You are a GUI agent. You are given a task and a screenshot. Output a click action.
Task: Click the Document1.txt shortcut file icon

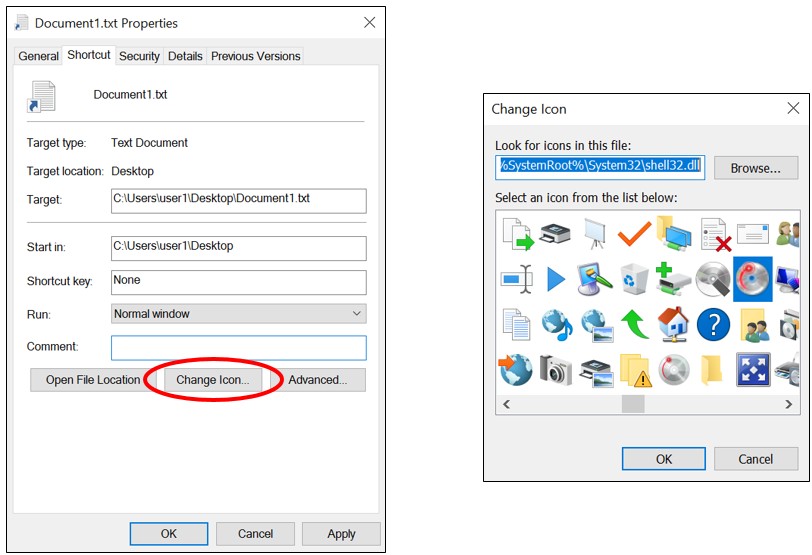(41, 96)
